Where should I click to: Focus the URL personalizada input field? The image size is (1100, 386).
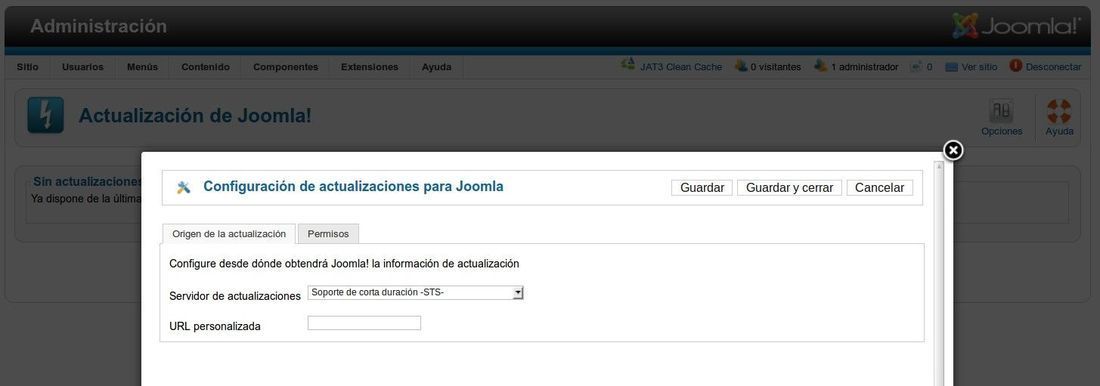[x=364, y=323]
